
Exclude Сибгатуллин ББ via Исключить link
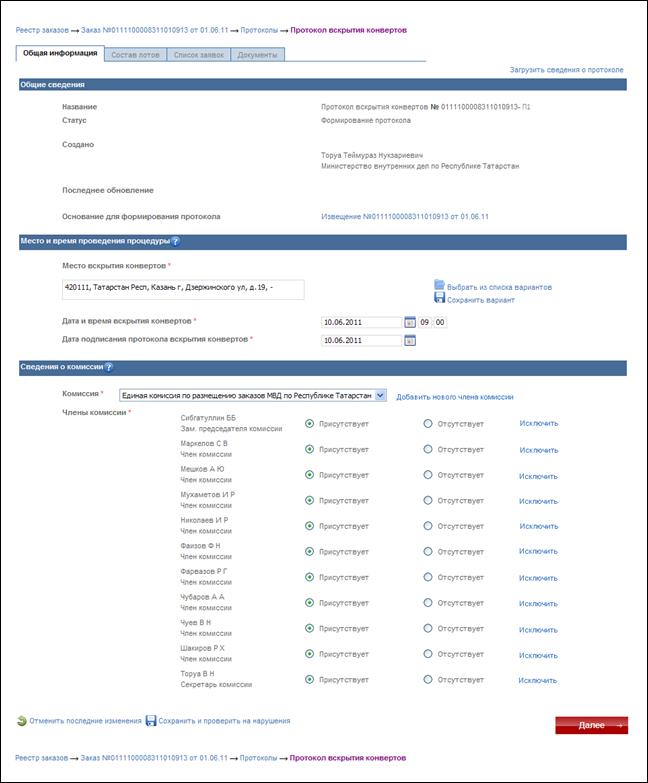[x=539, y=423]
